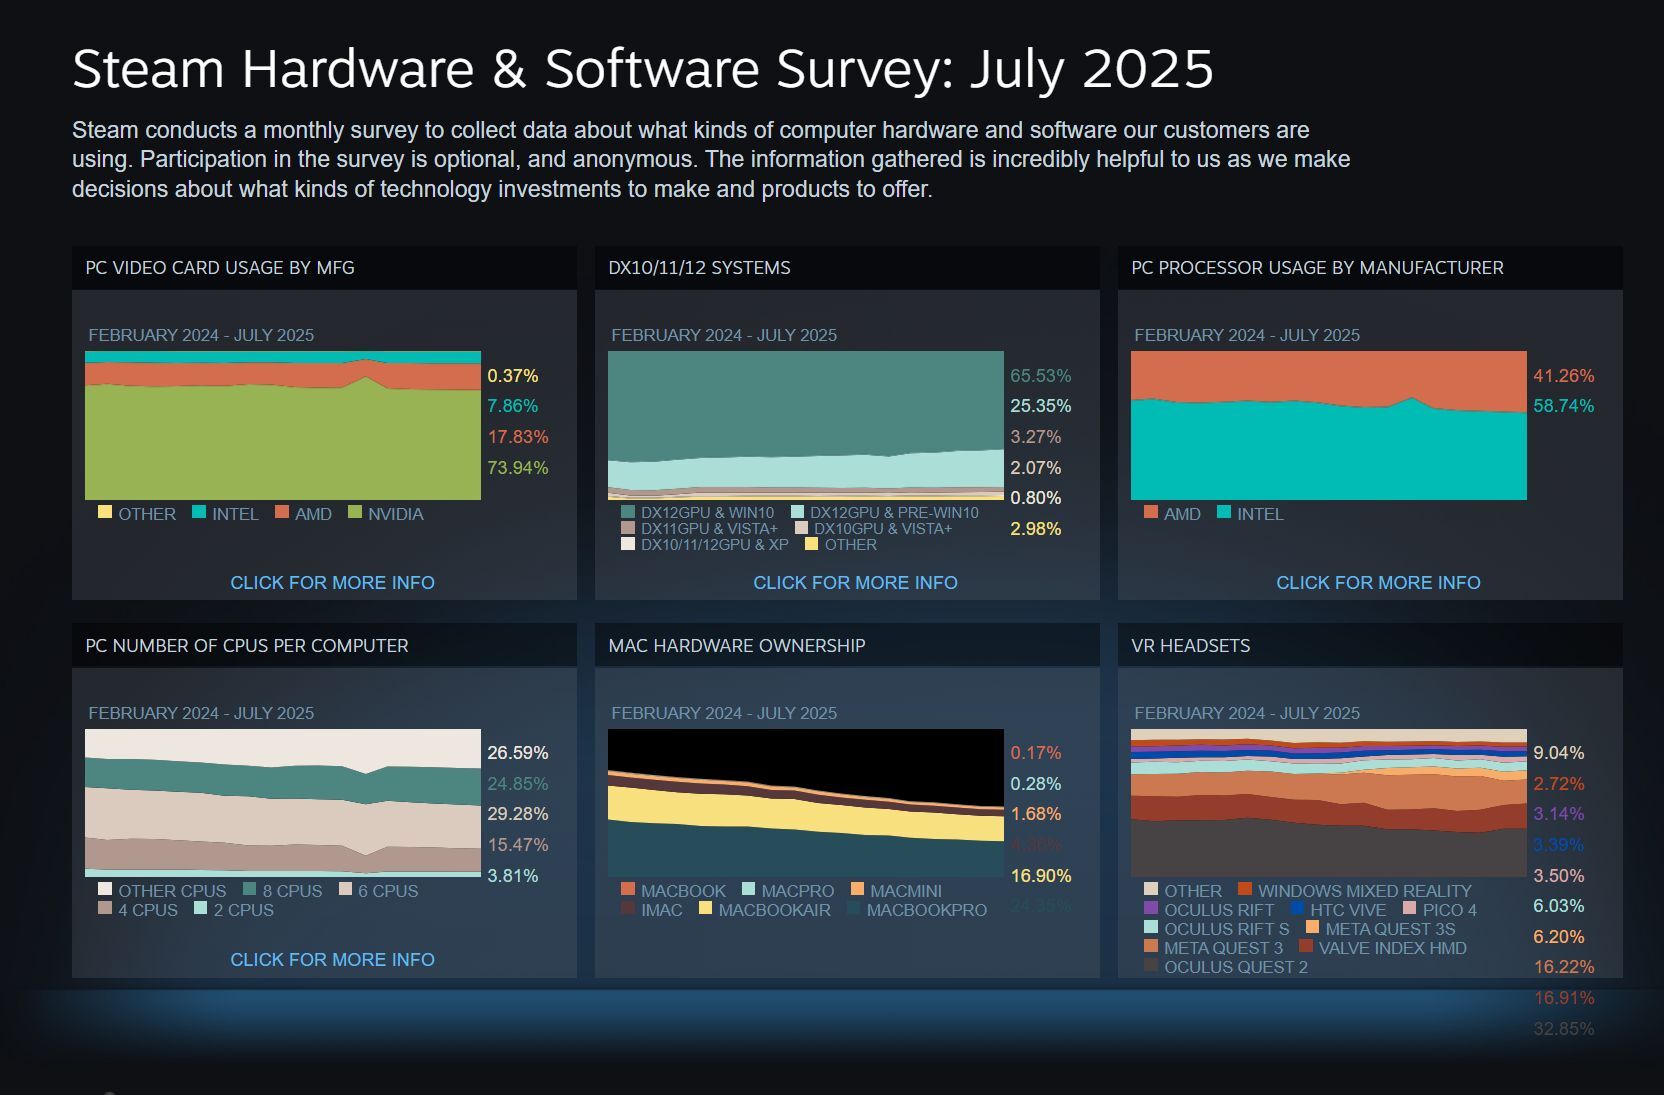Open more info for PC Video Card Usage

(332, 582)
